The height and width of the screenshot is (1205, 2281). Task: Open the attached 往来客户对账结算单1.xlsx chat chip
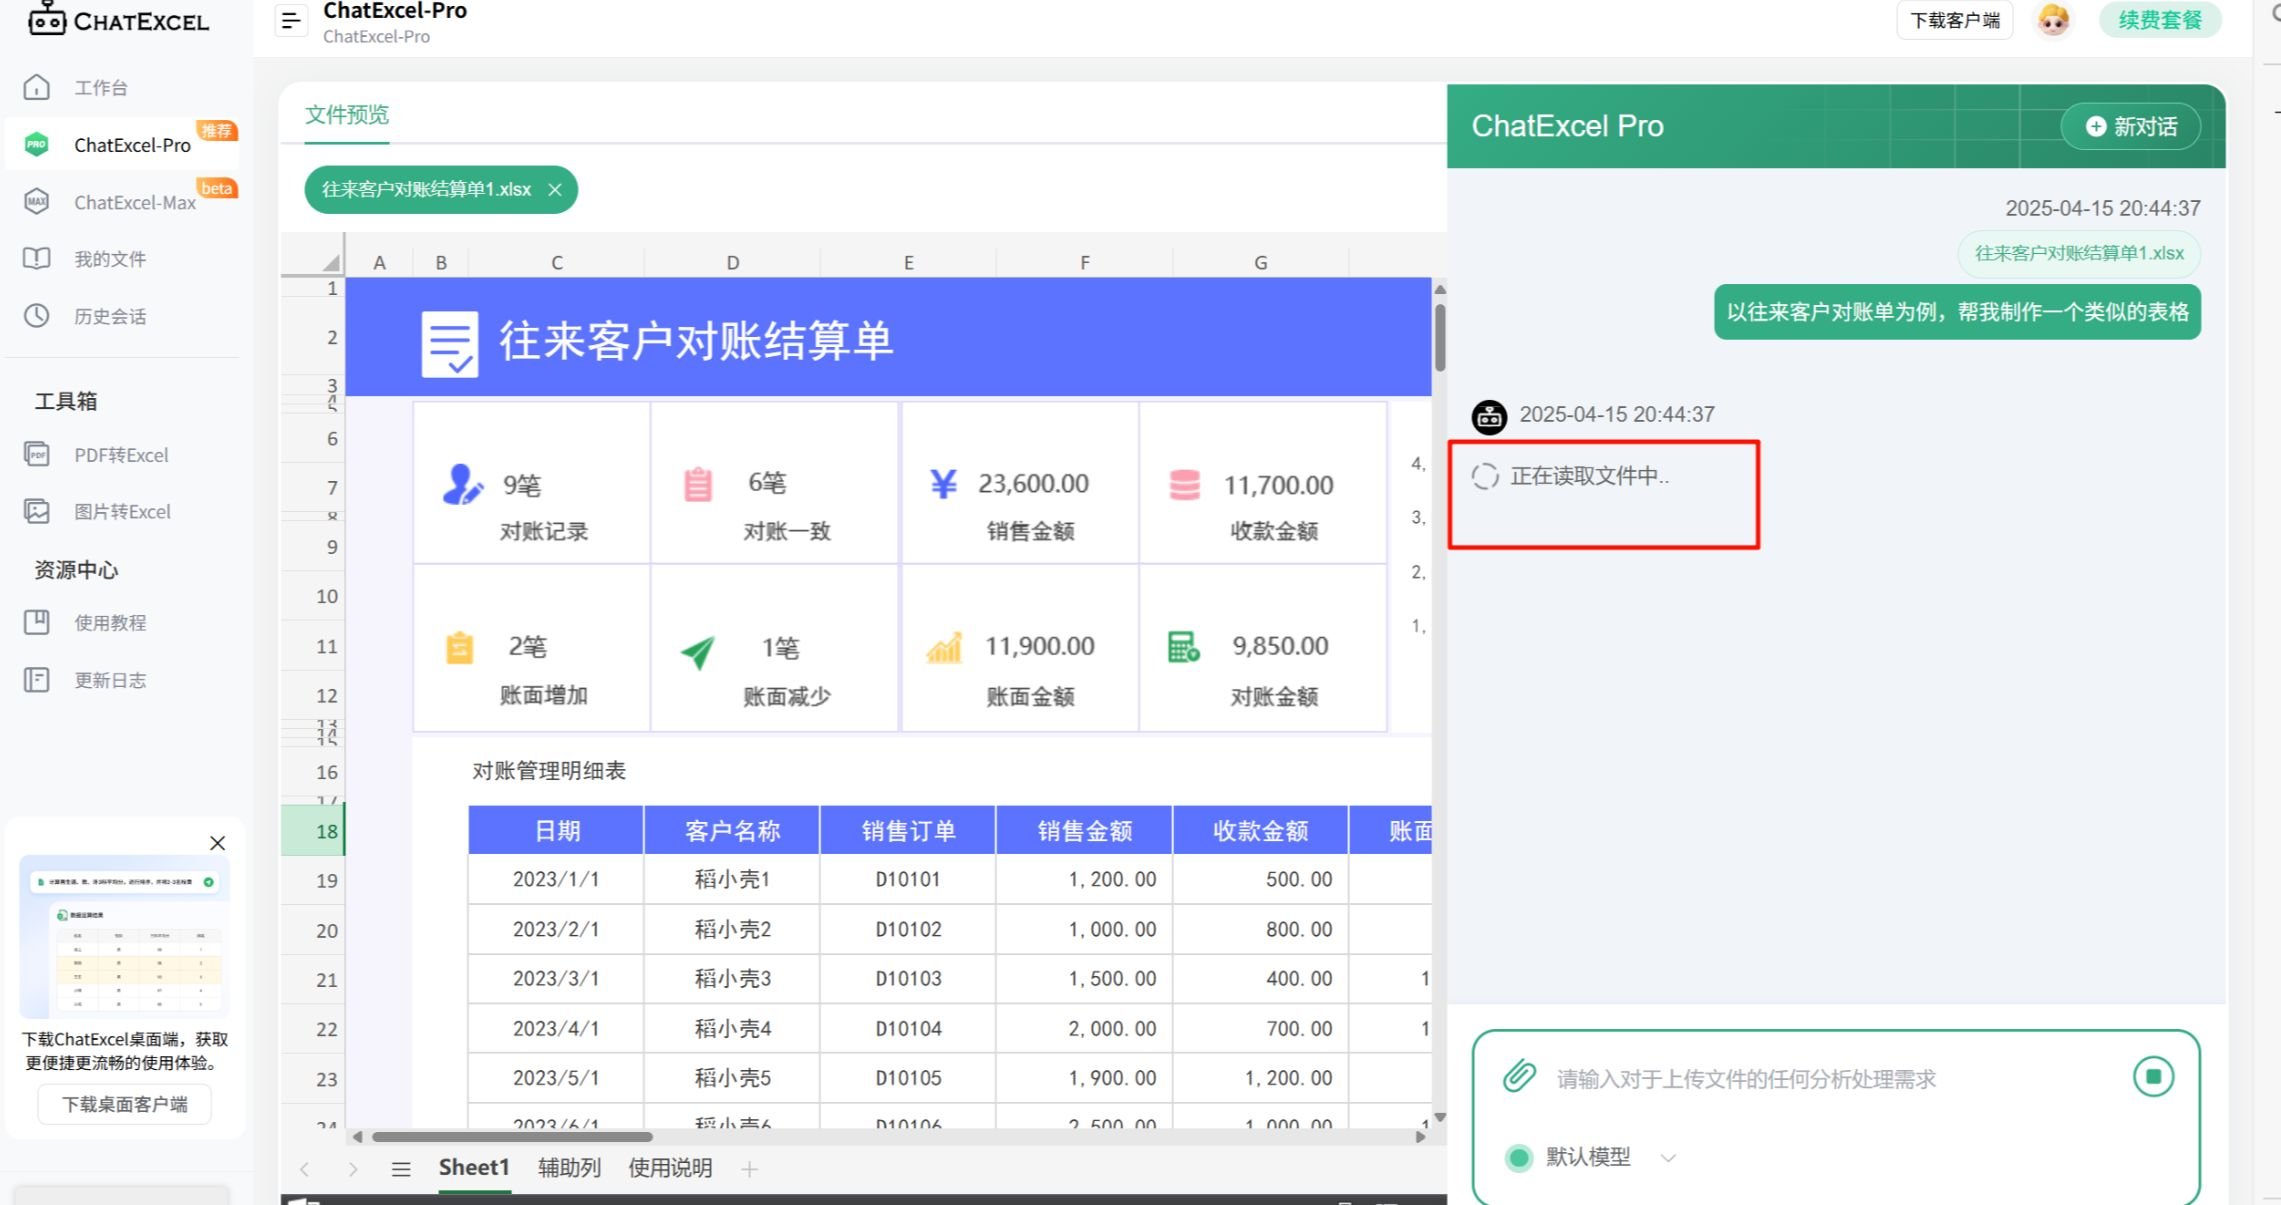point(2079,253)
